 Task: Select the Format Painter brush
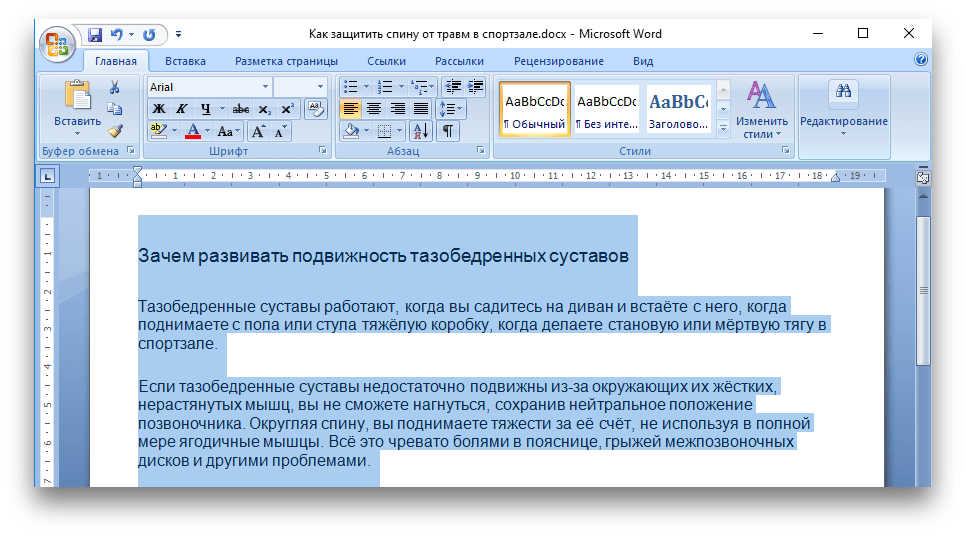click(x=114, y=130)
